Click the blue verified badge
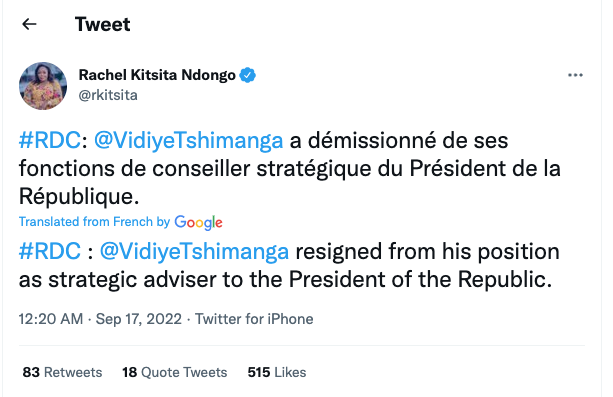The width and height of the screenshot is (613, 397). [x=247, y=75]
